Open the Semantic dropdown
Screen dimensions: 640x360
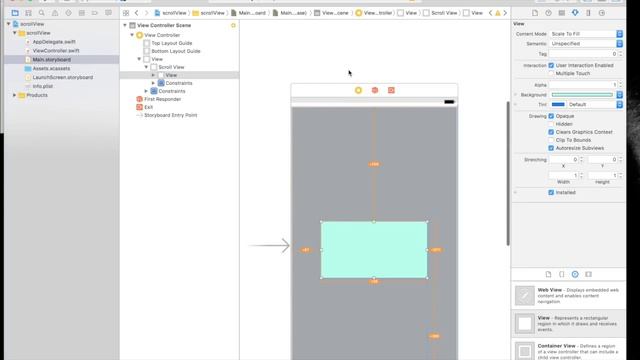click(586, 44)
